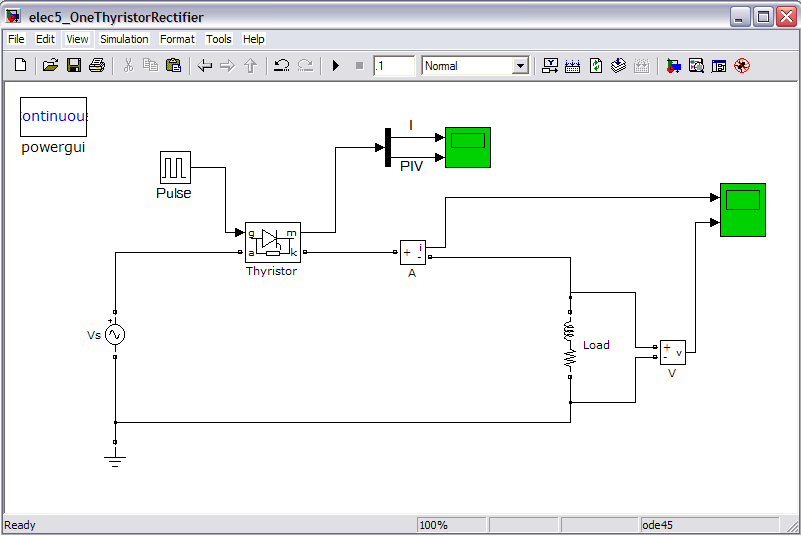Open the Simulation menu

click(x=124, y=39)
